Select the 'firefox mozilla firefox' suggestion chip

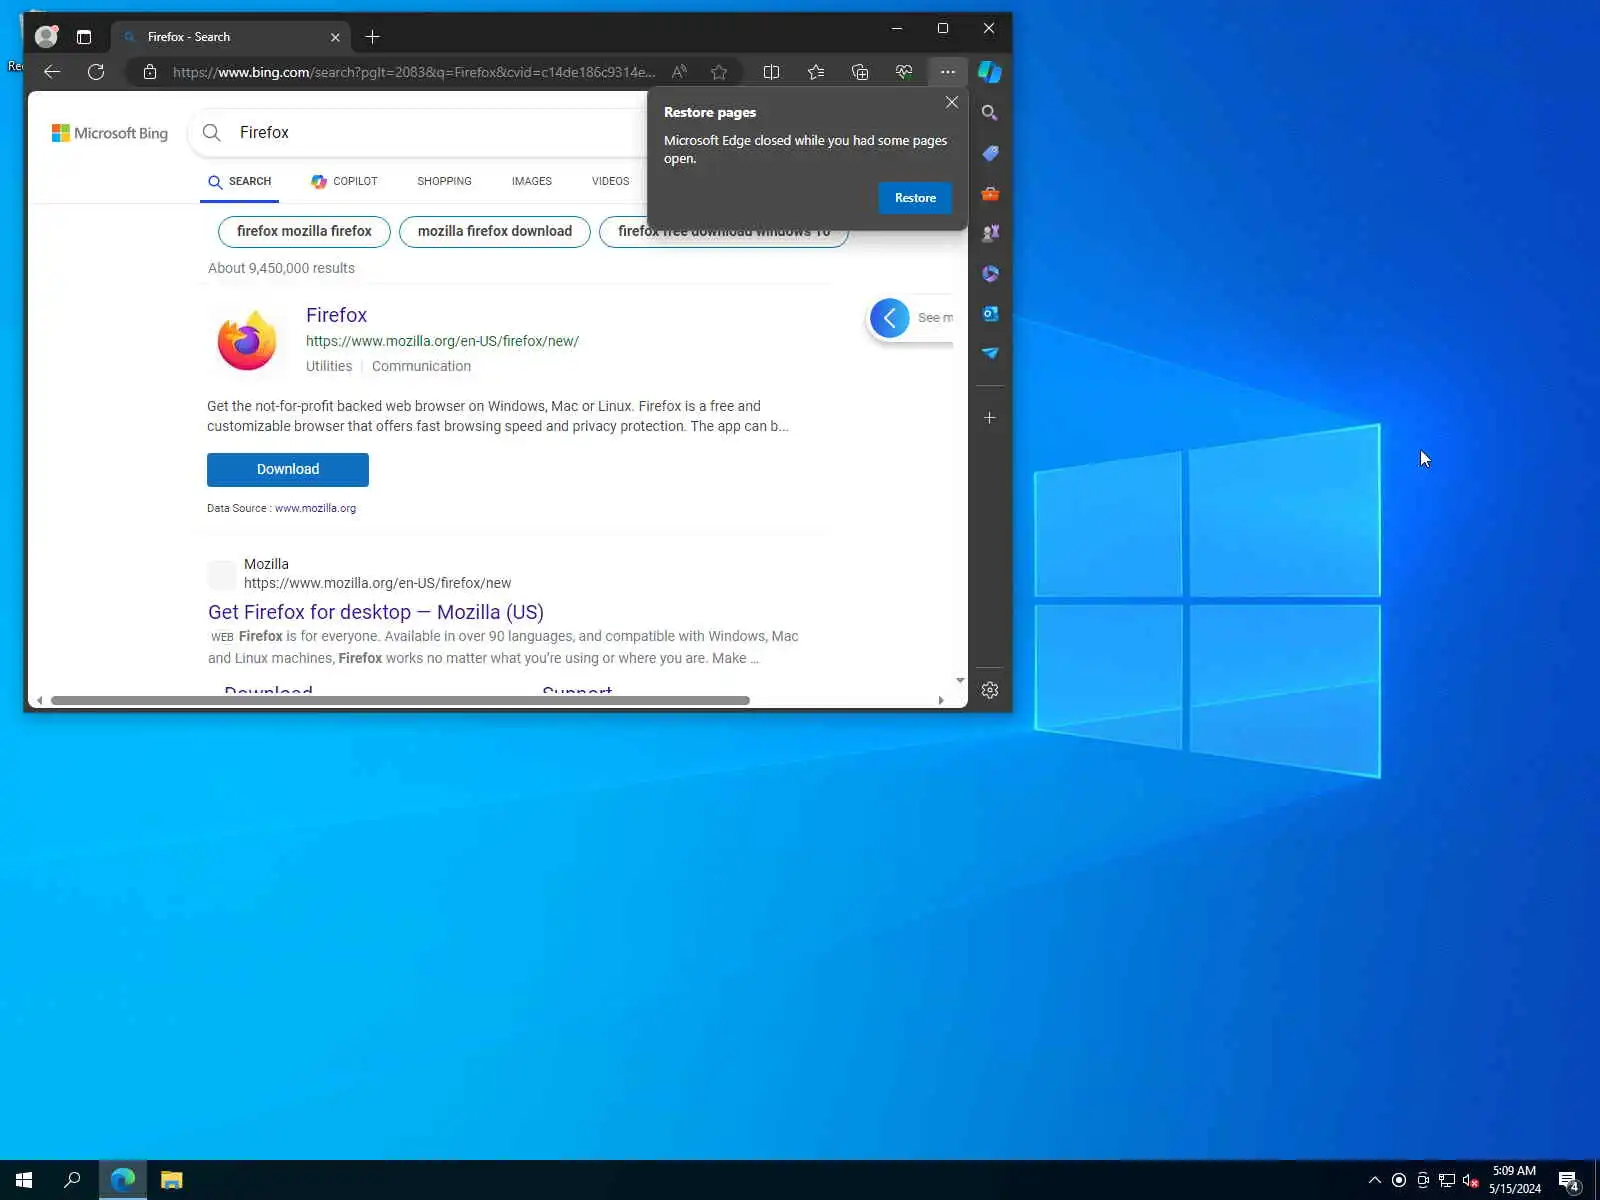coord(304,231)
